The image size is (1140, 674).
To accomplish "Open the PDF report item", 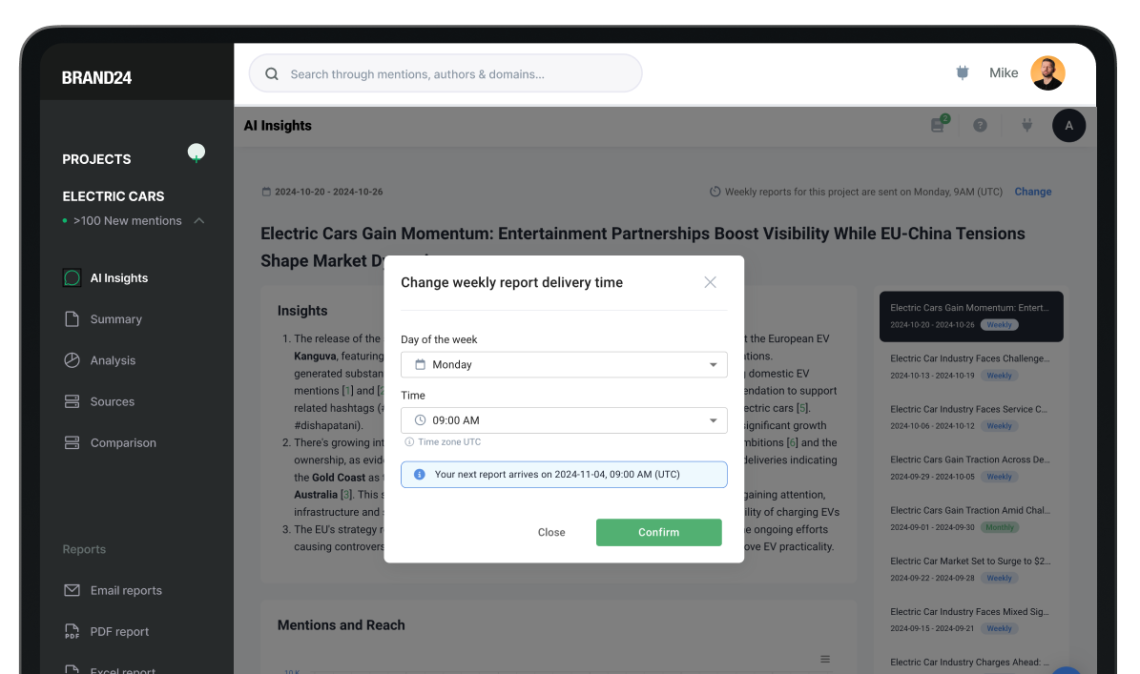I will coord(119,631).
